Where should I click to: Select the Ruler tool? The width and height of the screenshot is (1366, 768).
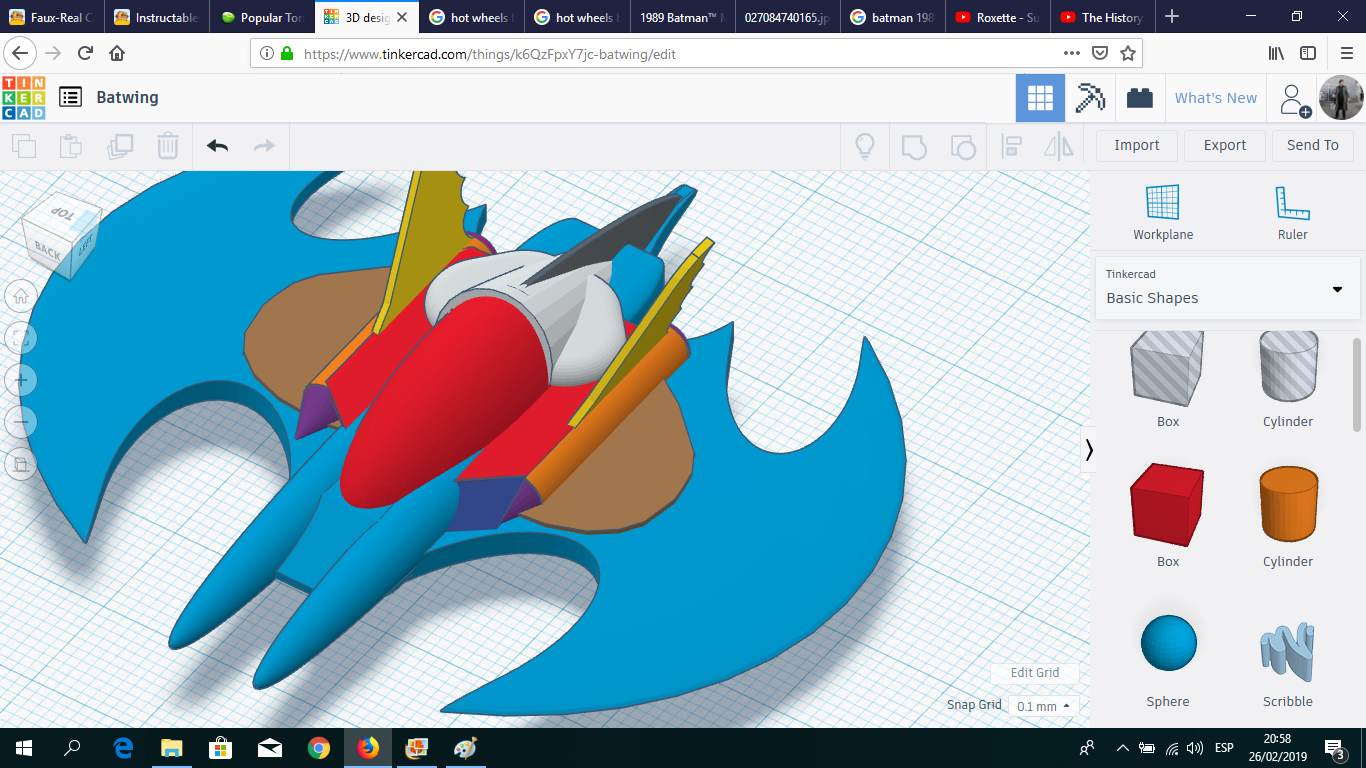pyautogui.click(x=1293, y=213)
